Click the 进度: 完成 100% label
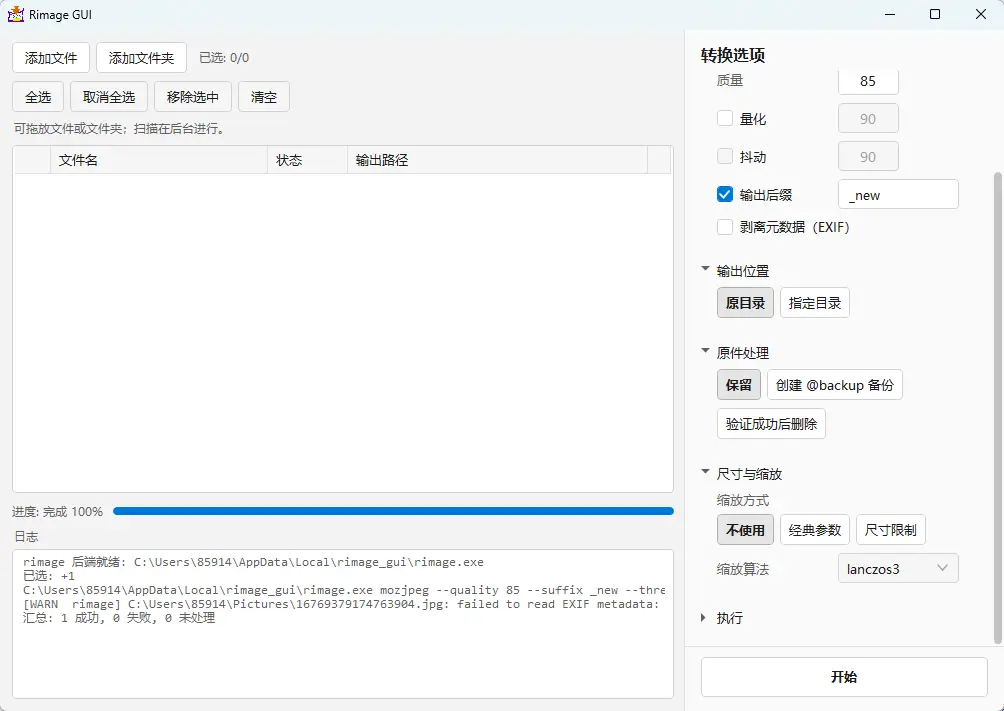Viewport: 1004px width, 711px height. [58, 512]
